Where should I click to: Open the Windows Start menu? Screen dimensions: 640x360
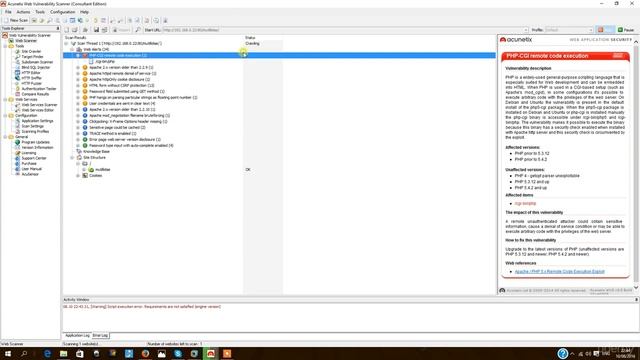8,353
